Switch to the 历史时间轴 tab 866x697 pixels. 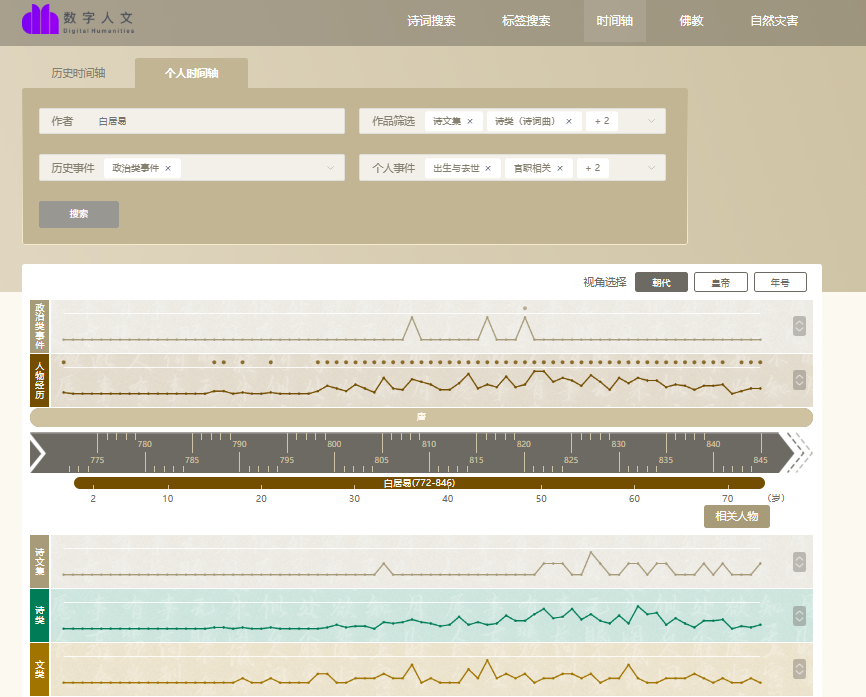[x=78, y=73]
